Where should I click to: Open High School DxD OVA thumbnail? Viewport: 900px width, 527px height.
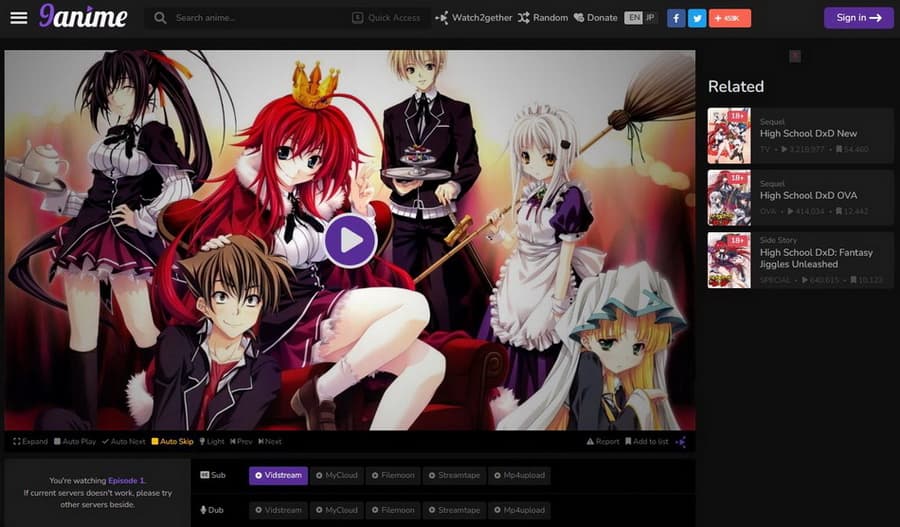tap(729, 197)
